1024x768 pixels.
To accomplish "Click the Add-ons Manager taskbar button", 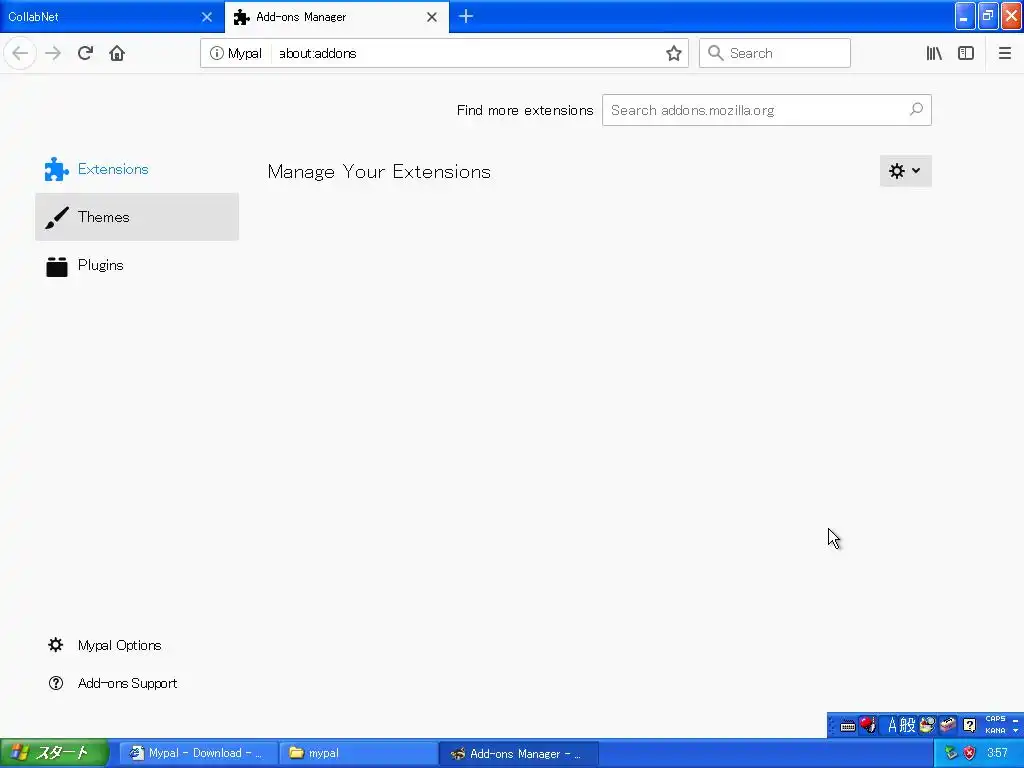I will click(519, 753).
